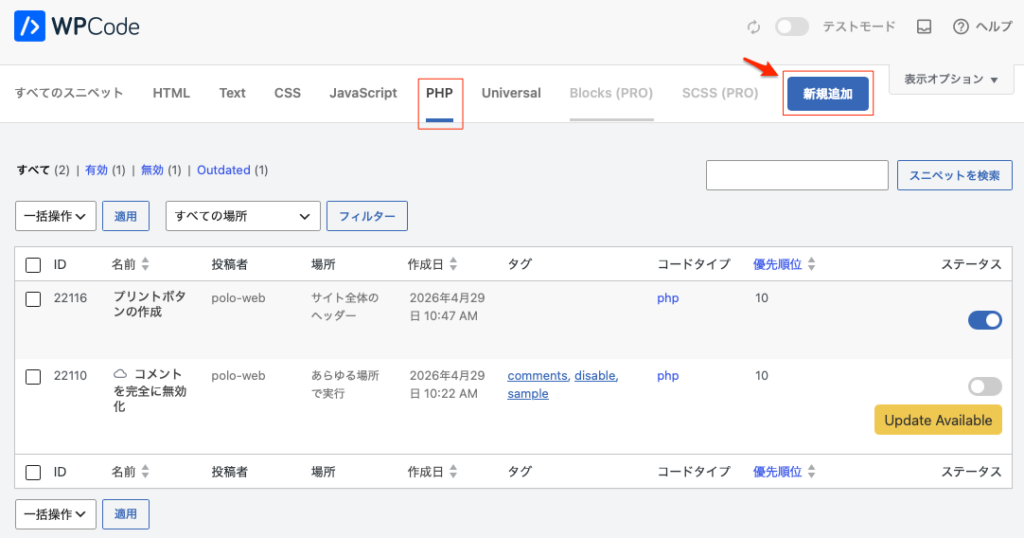Switch to the HTML tab
Image resolution: width=1024 pixels, height=538 pixels.
171,93
